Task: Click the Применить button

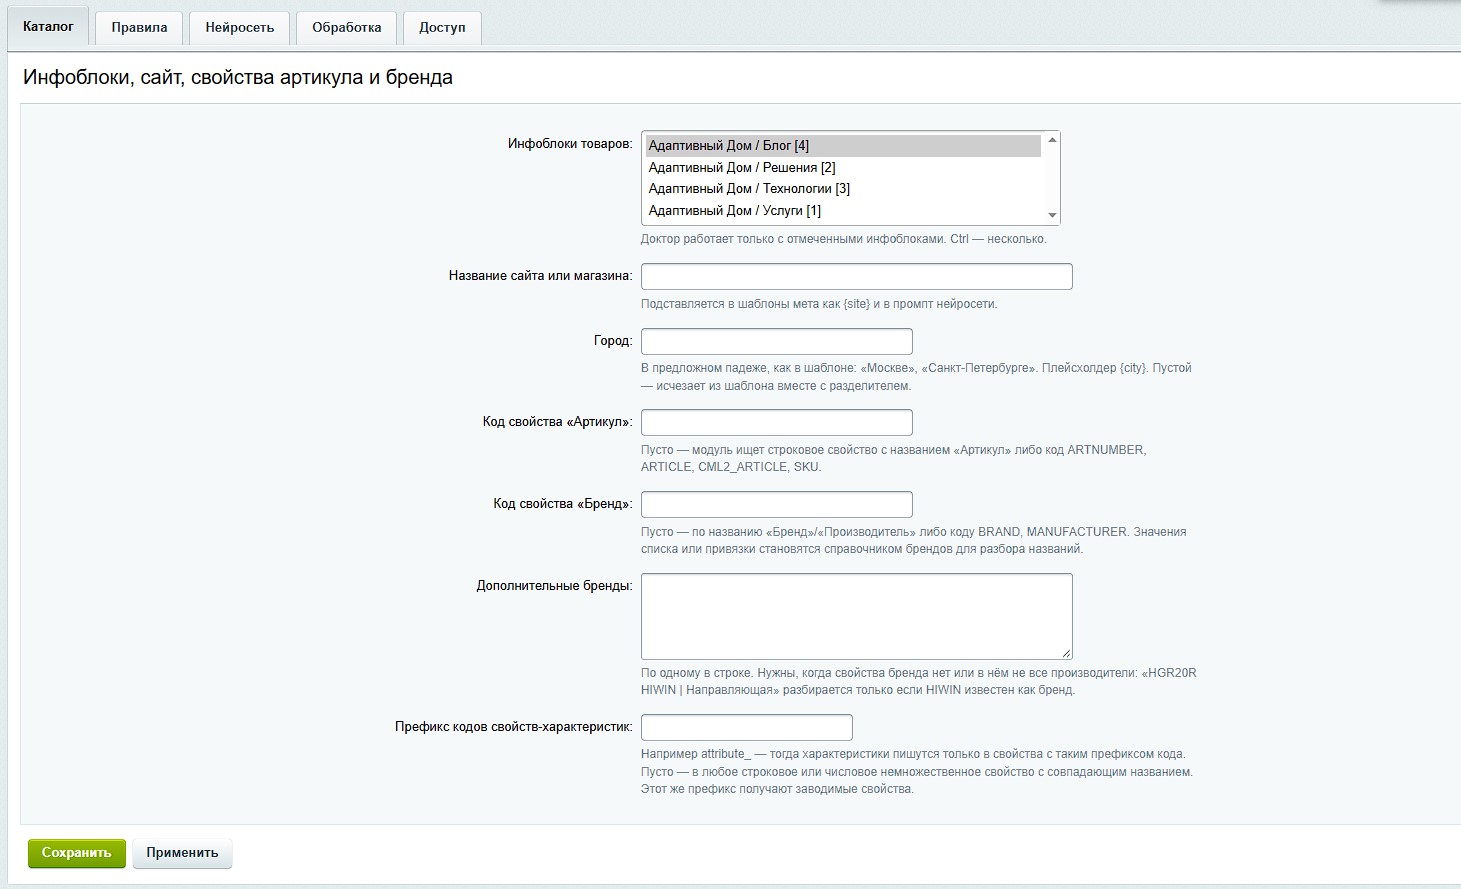Action: (182, 853)
